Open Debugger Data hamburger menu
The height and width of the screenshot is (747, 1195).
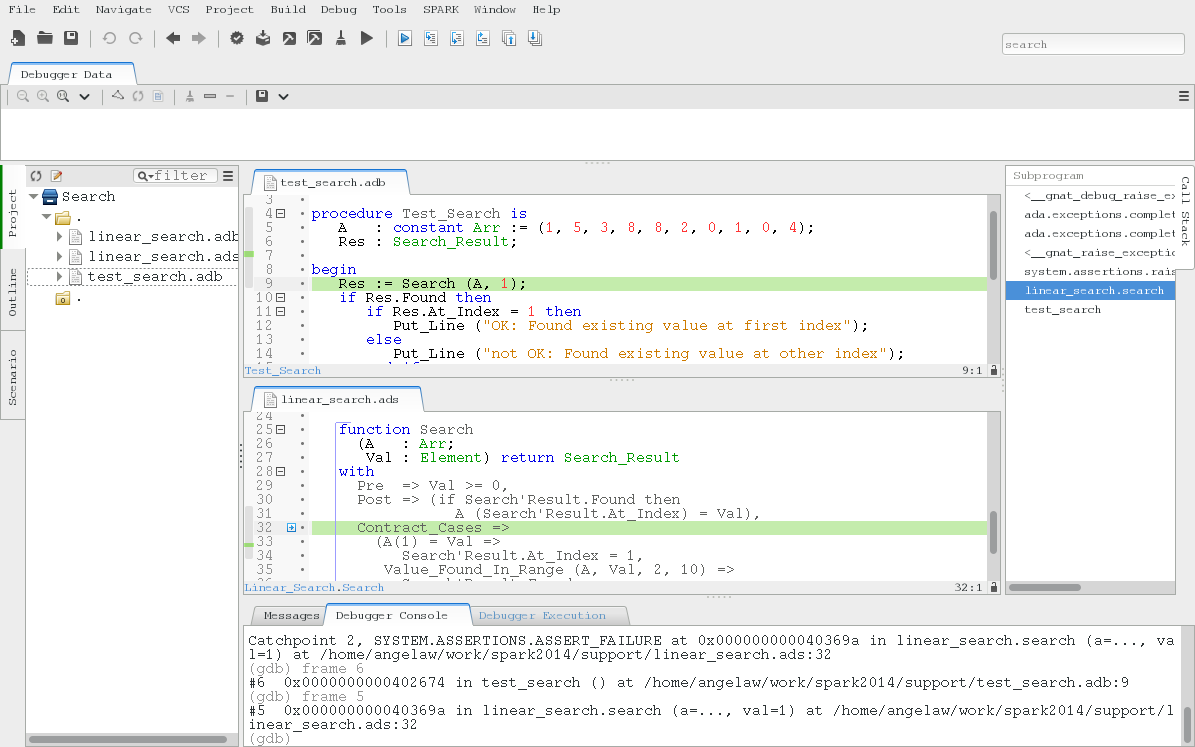point(1184,96)
